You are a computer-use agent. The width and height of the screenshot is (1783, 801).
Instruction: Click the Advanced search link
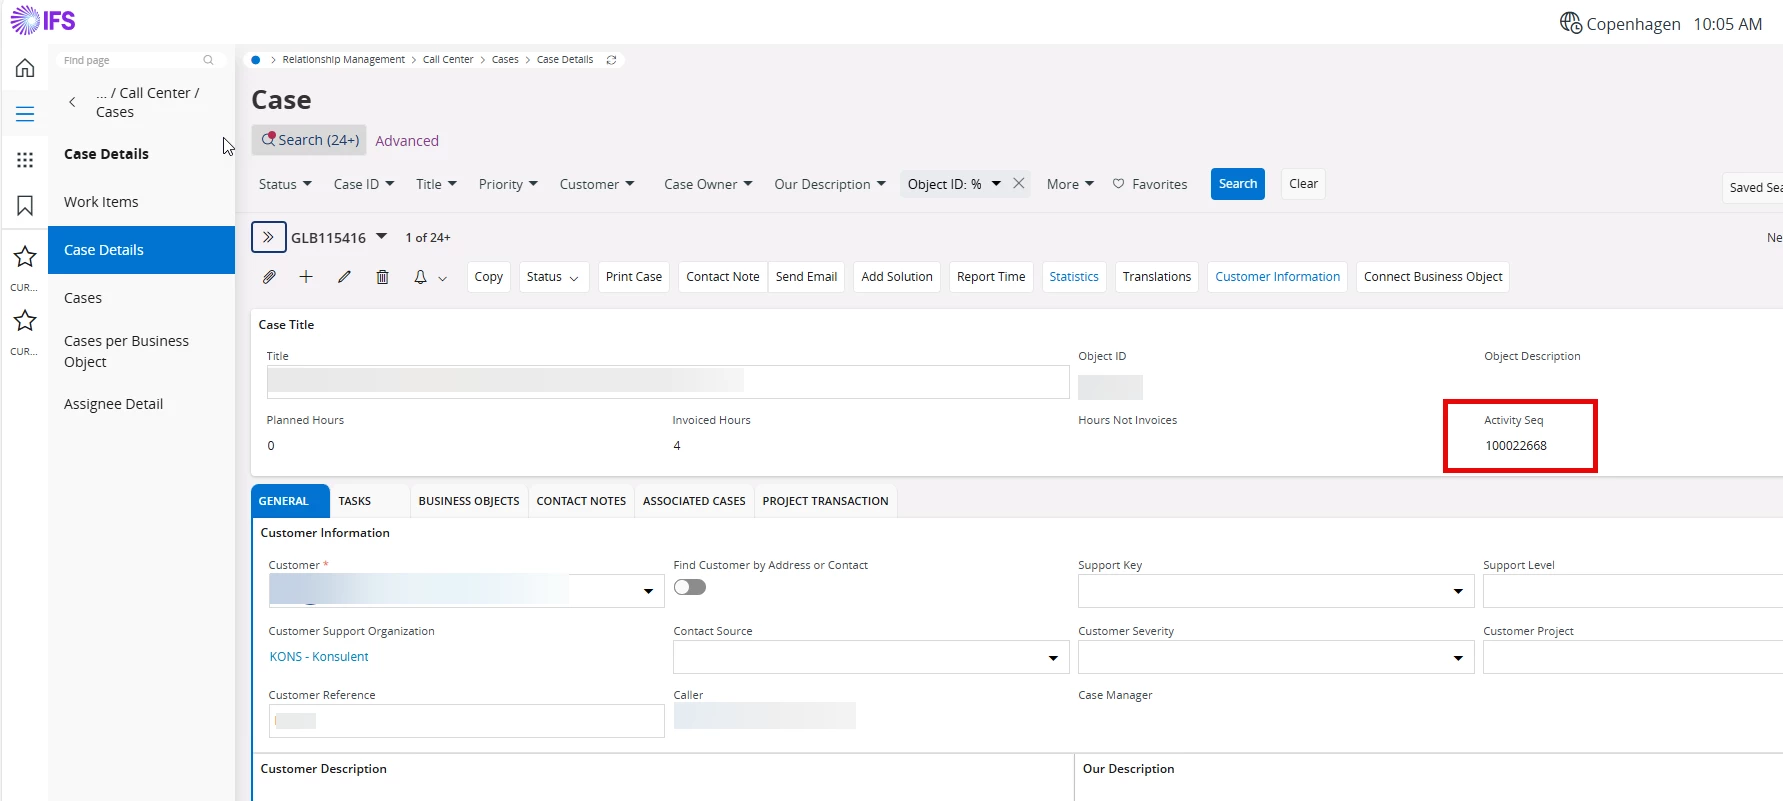[x=407, y=141]
